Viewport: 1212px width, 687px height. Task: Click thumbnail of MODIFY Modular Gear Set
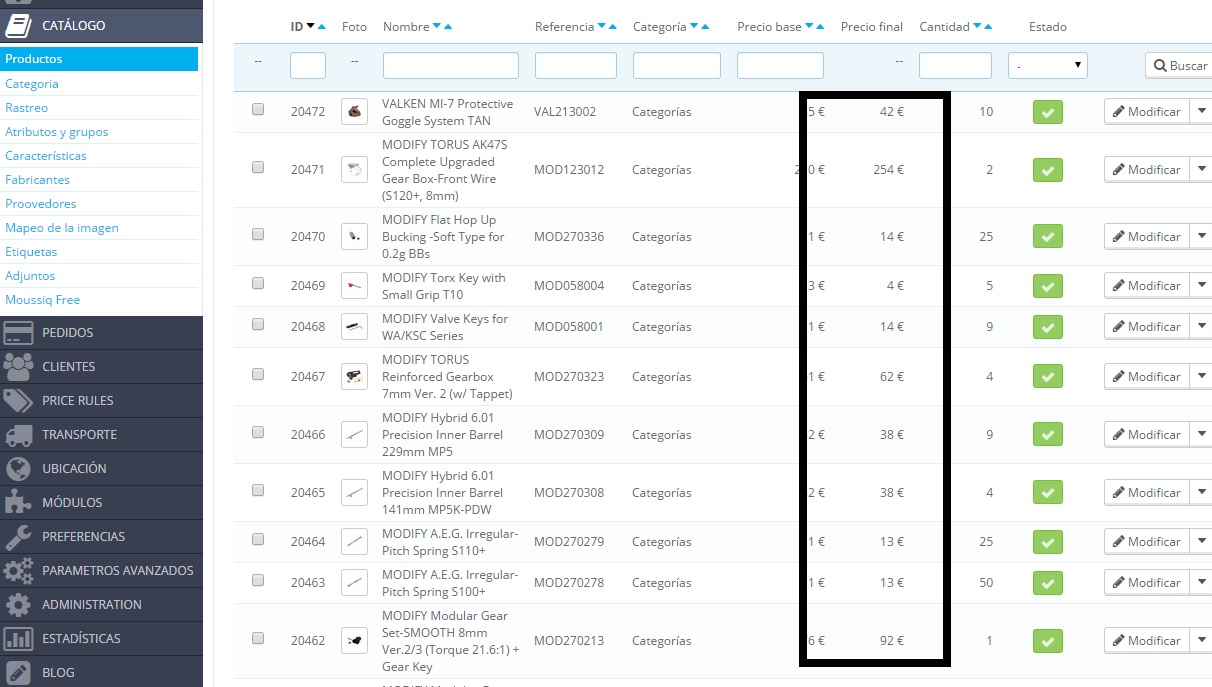pyautogui.click(x=354, y=640)
